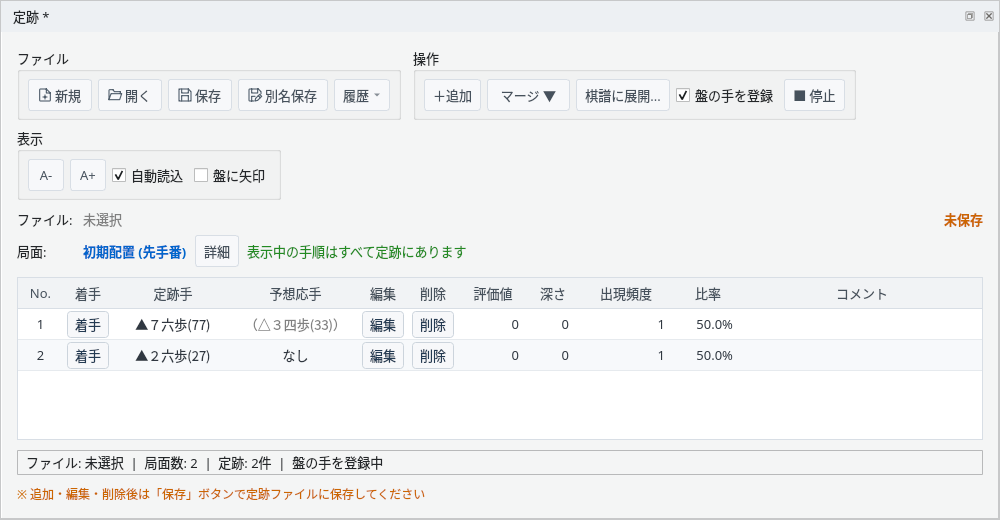Restore the 定跡 panel with float icon
This screenshot has height=520, width=1000.
969,16
